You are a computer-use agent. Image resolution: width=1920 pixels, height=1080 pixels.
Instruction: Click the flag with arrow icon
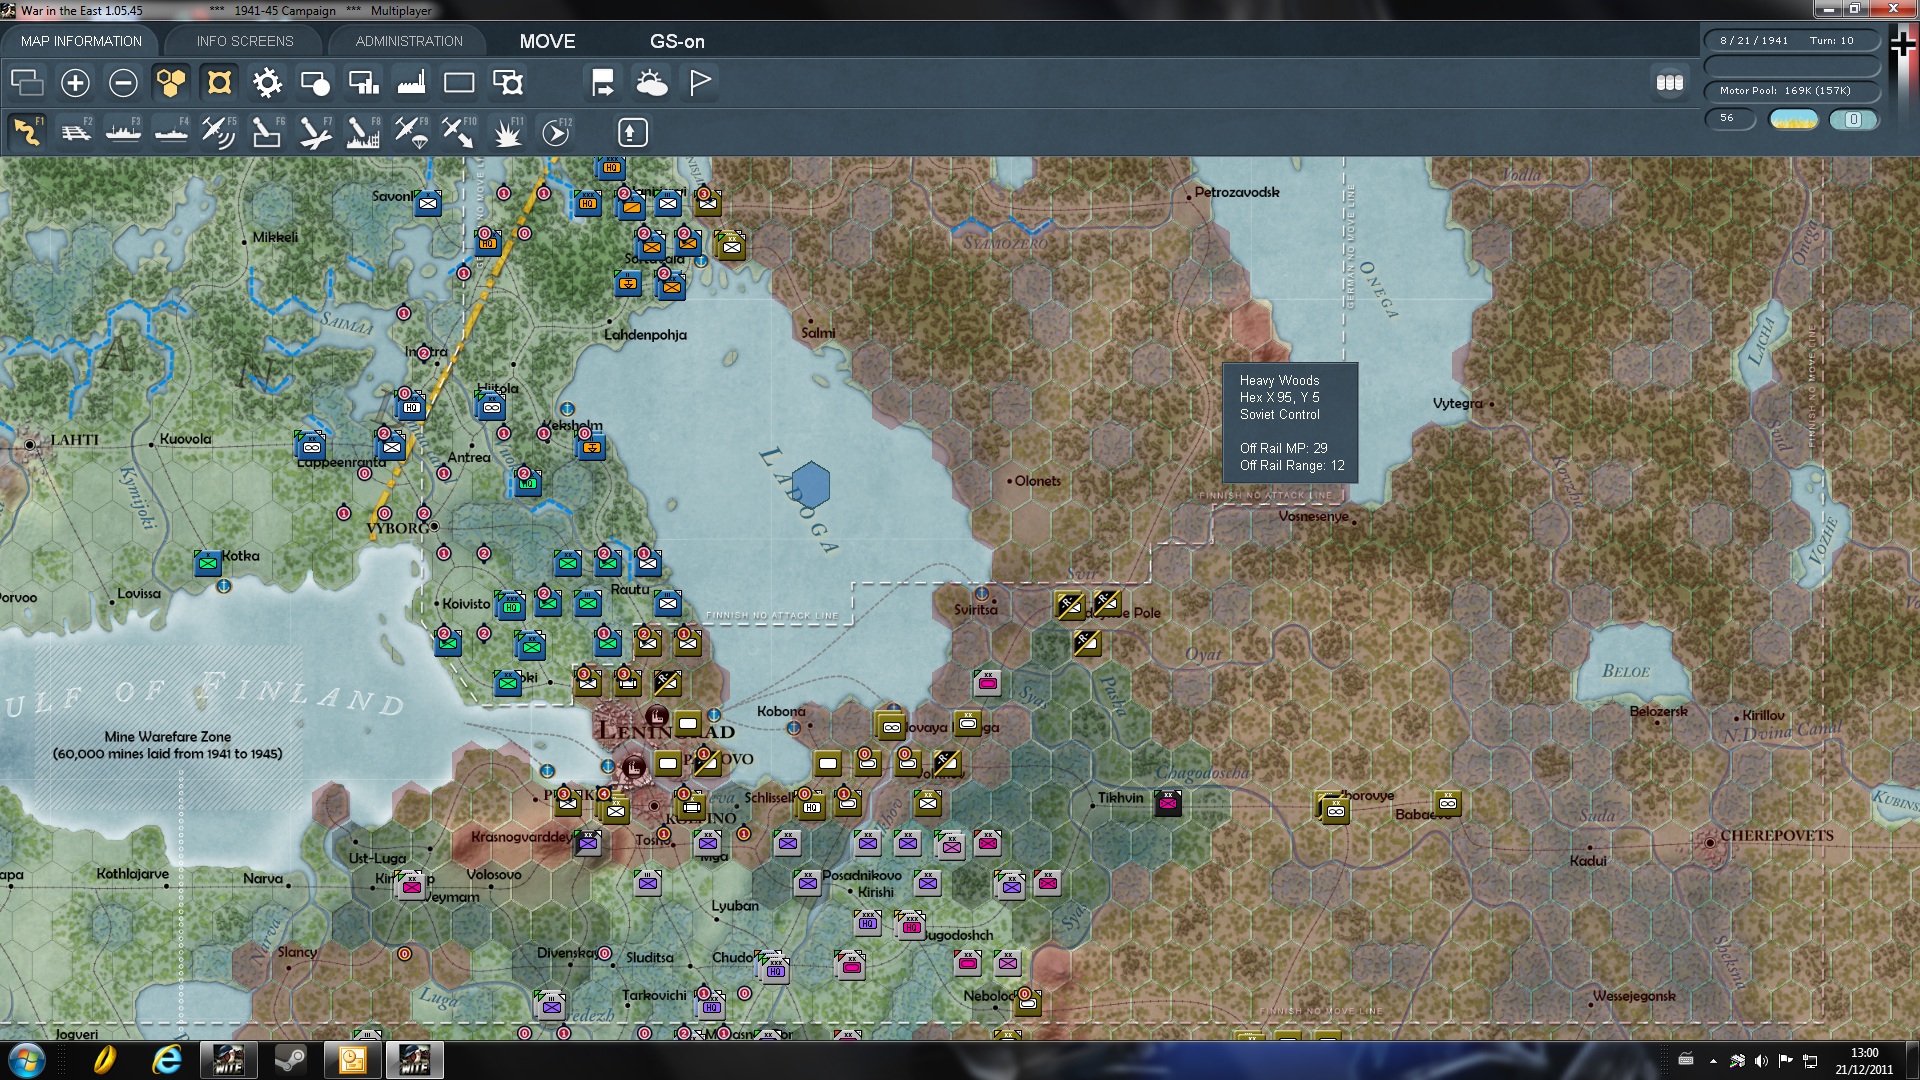(603, 82)
